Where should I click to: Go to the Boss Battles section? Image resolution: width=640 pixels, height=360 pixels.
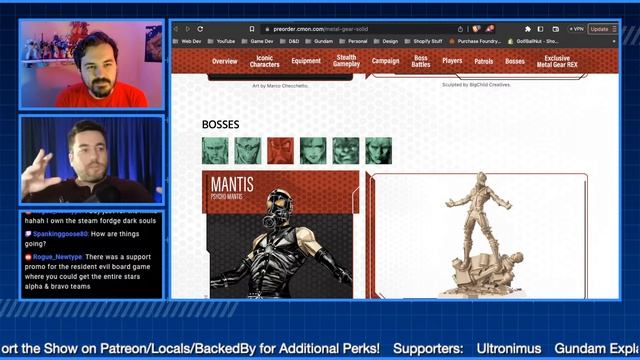421,61
